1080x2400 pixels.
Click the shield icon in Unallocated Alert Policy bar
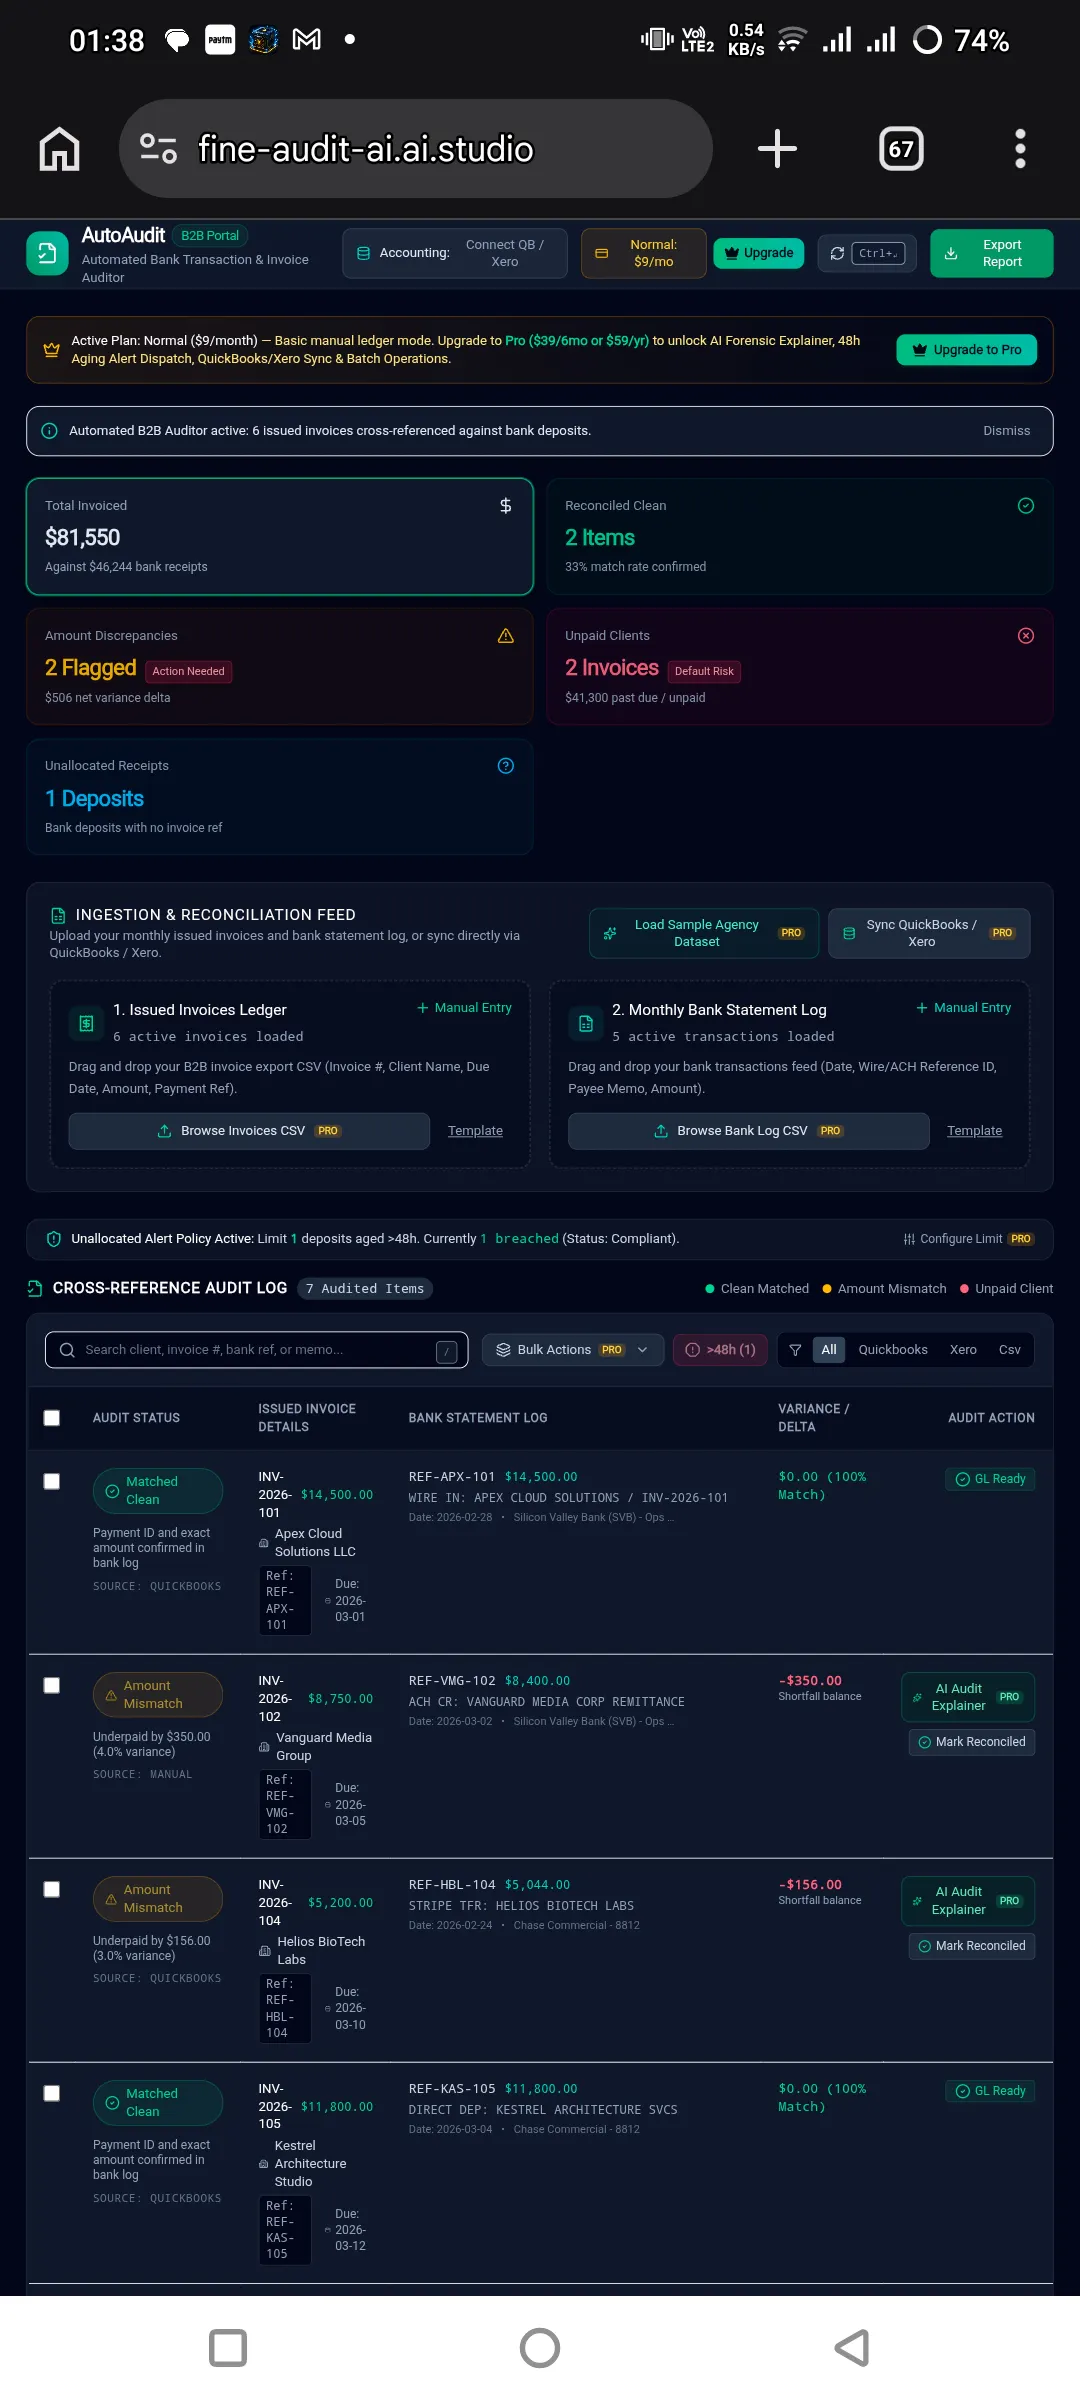point(54,1239)
